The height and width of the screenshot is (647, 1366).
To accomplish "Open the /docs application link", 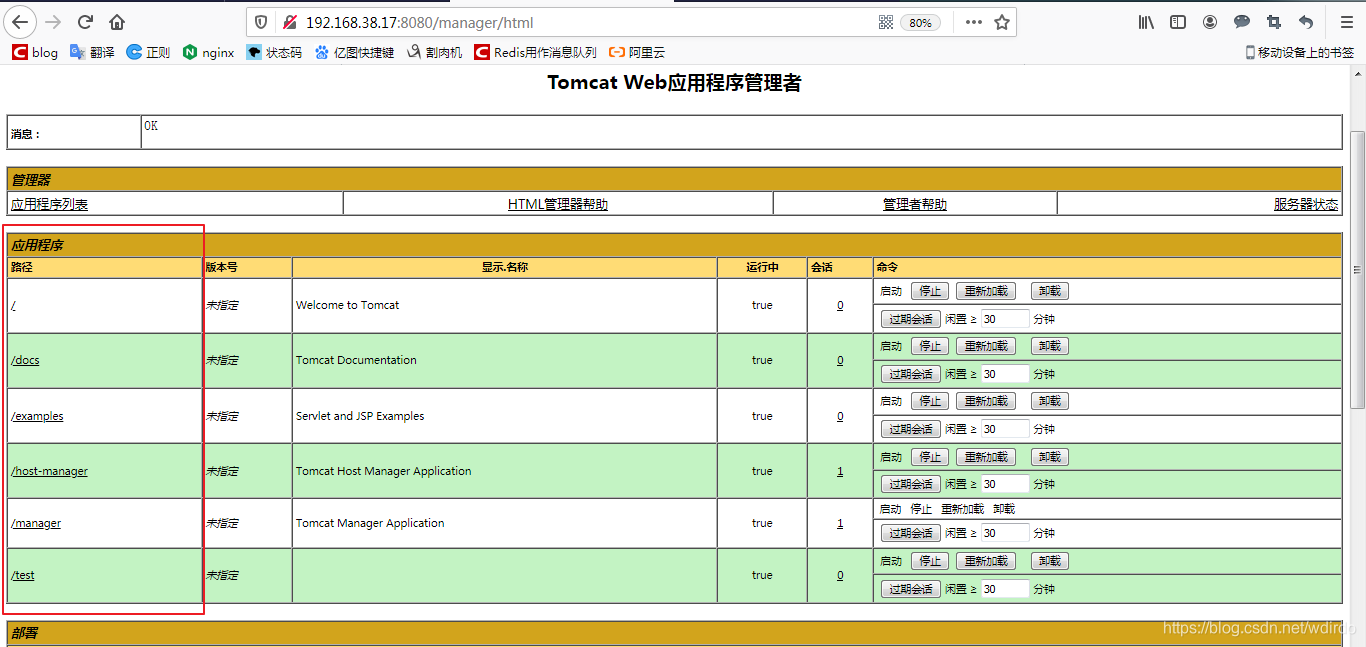I will pos(25,360).
